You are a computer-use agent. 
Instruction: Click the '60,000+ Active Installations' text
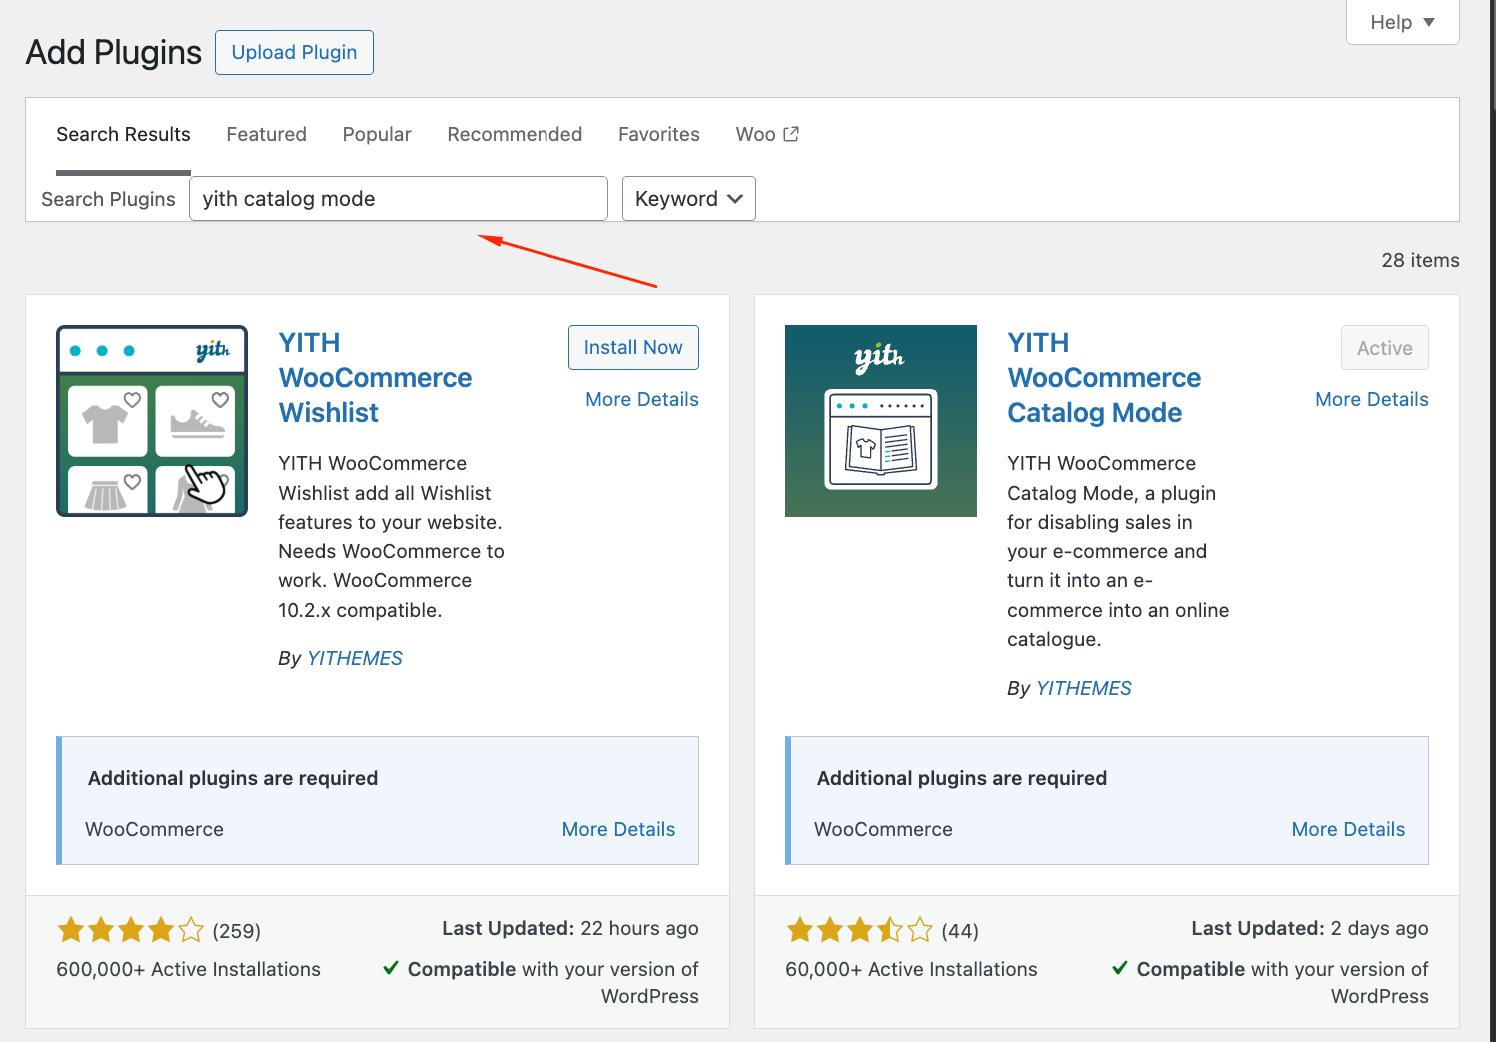click(x=911, y=969)
